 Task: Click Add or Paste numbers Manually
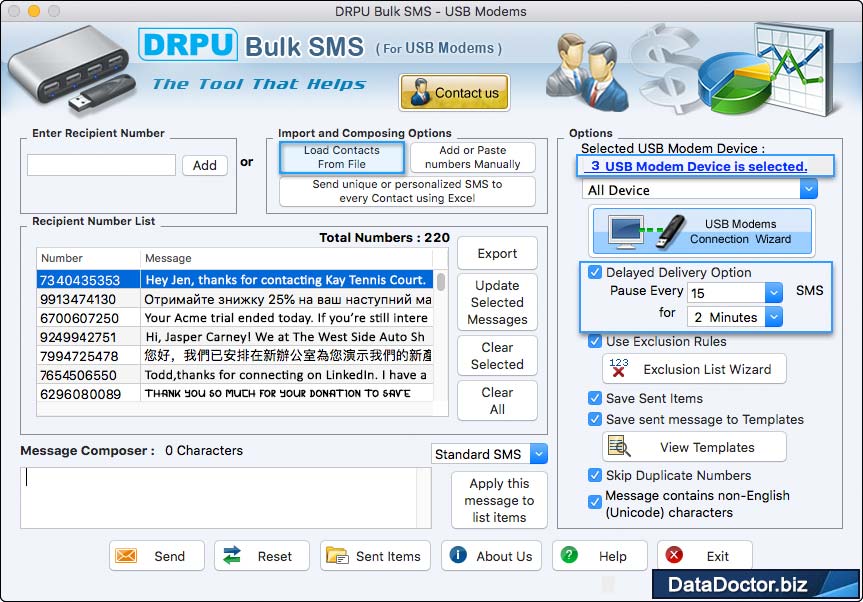[x=472, y=157]
